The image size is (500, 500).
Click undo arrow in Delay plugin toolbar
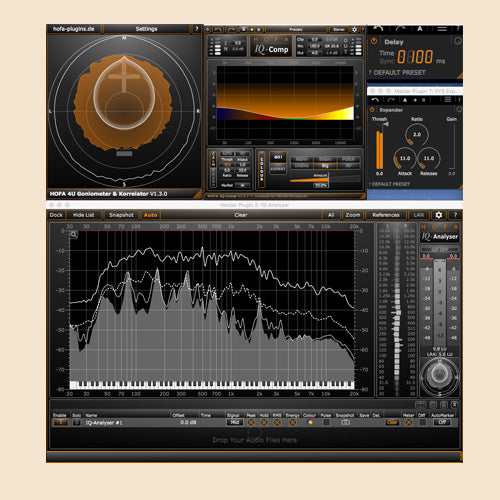pos(378,29)
